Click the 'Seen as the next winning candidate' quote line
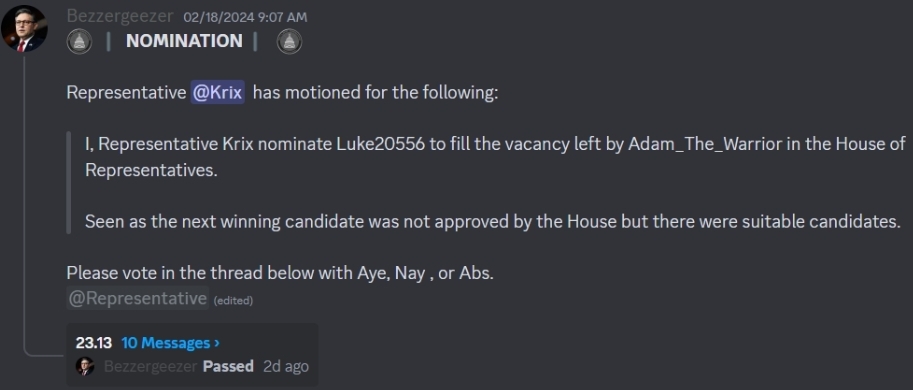The image size is (913, 390). pyautogui.click(x=493, y=221)
